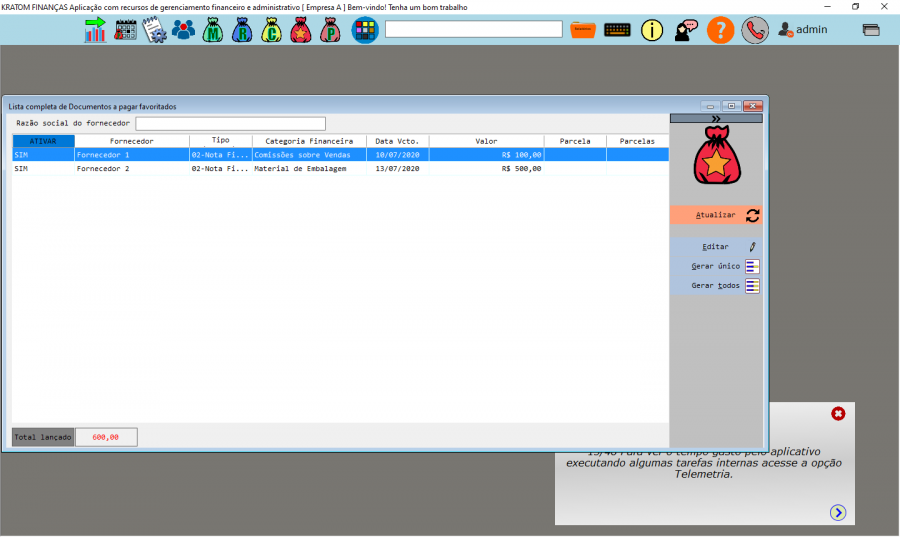Open the blue-green money bag 'R' icon

[242, 30]
